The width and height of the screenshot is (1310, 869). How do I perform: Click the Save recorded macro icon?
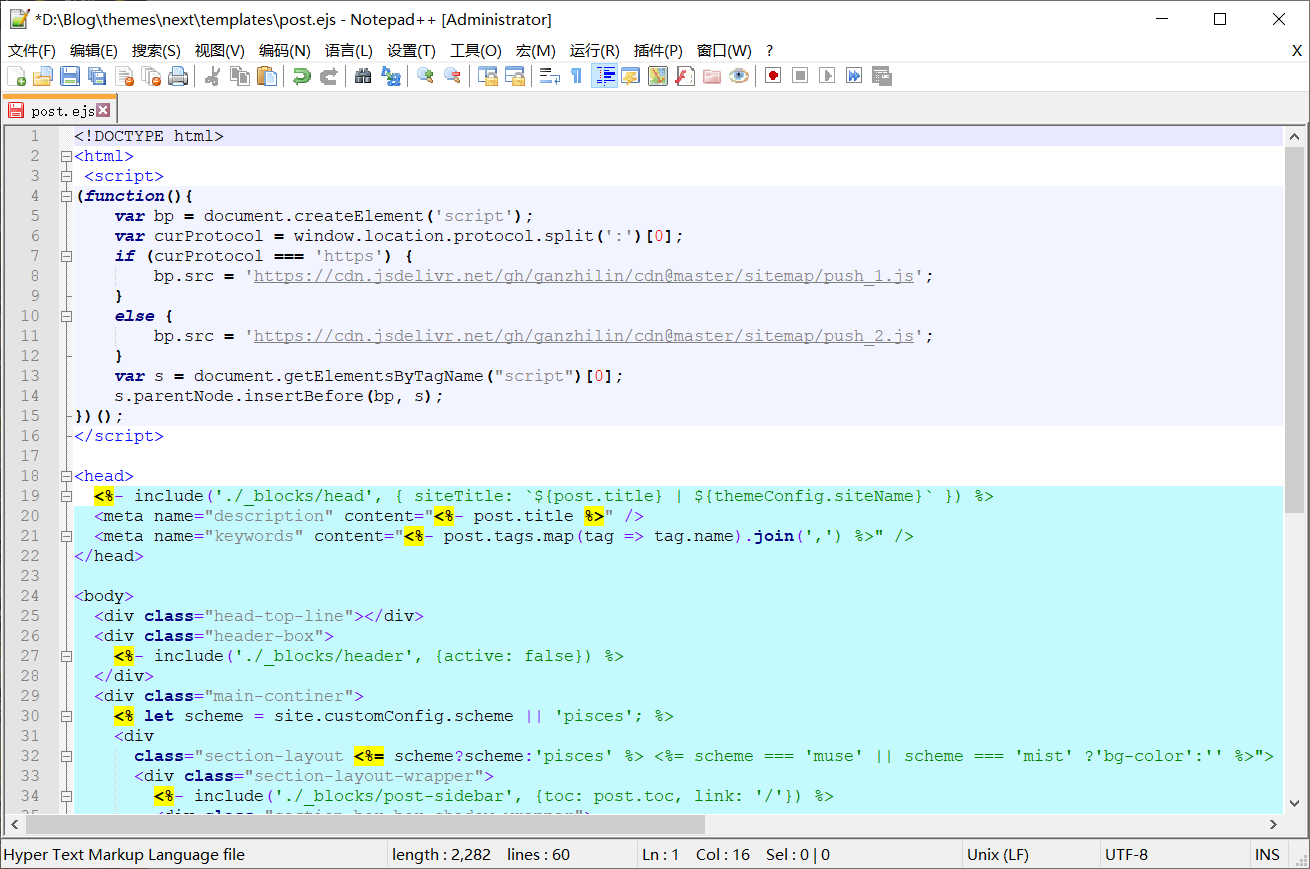coord(881,76)
